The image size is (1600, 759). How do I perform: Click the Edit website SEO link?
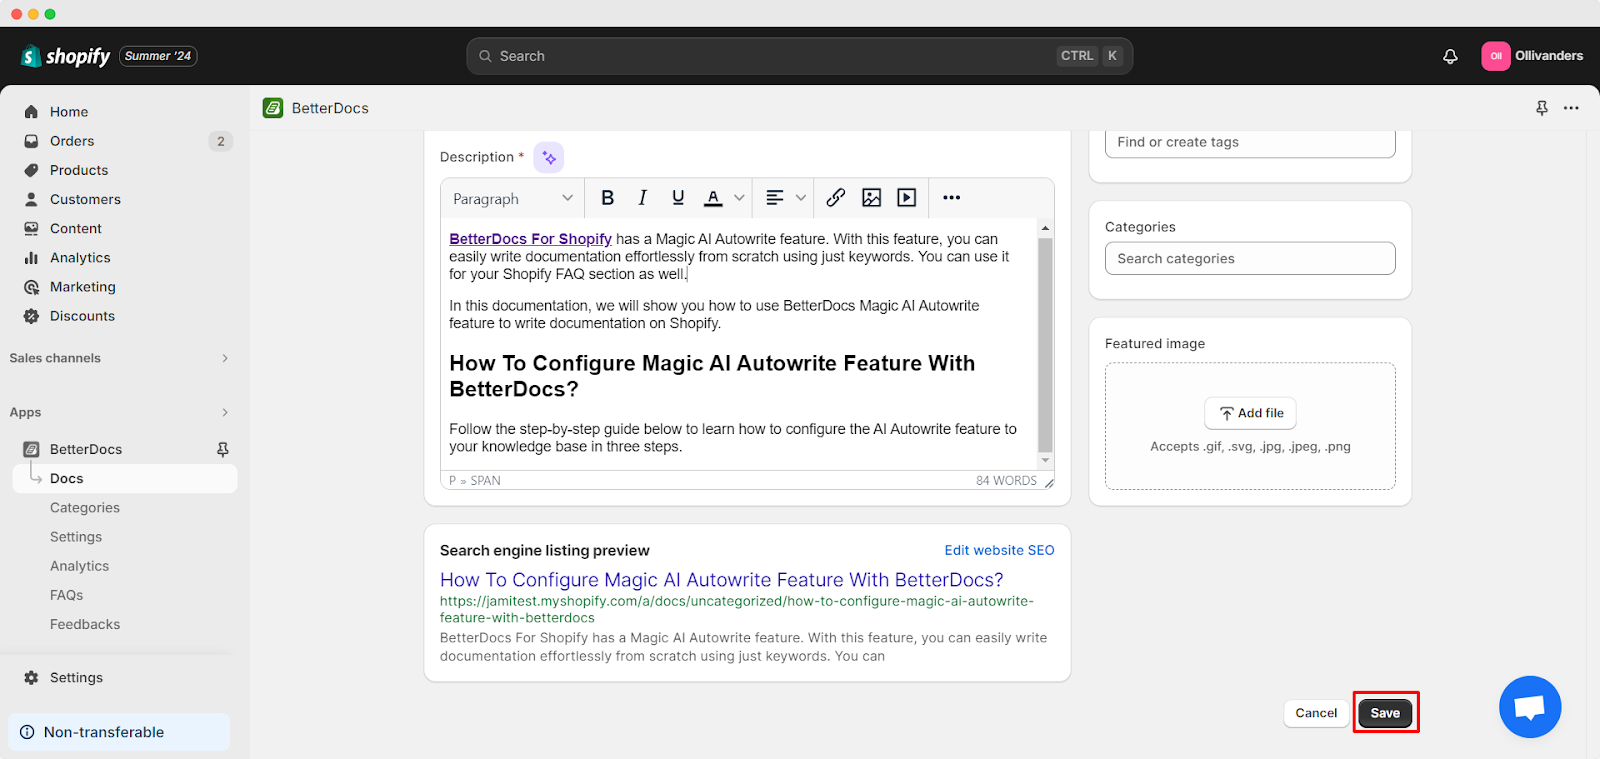(x=999, y=550)
